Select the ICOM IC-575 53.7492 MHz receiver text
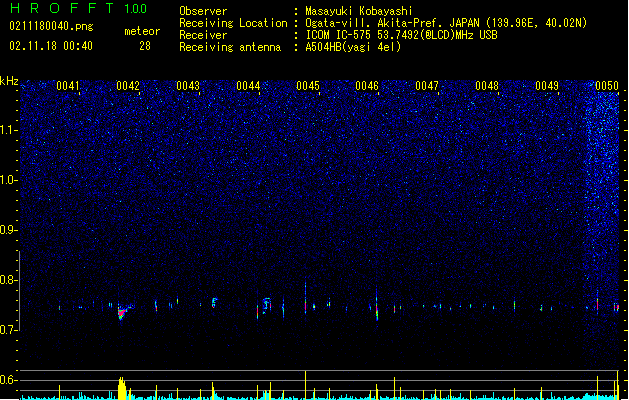629x400 pixels. click(401, 35)
